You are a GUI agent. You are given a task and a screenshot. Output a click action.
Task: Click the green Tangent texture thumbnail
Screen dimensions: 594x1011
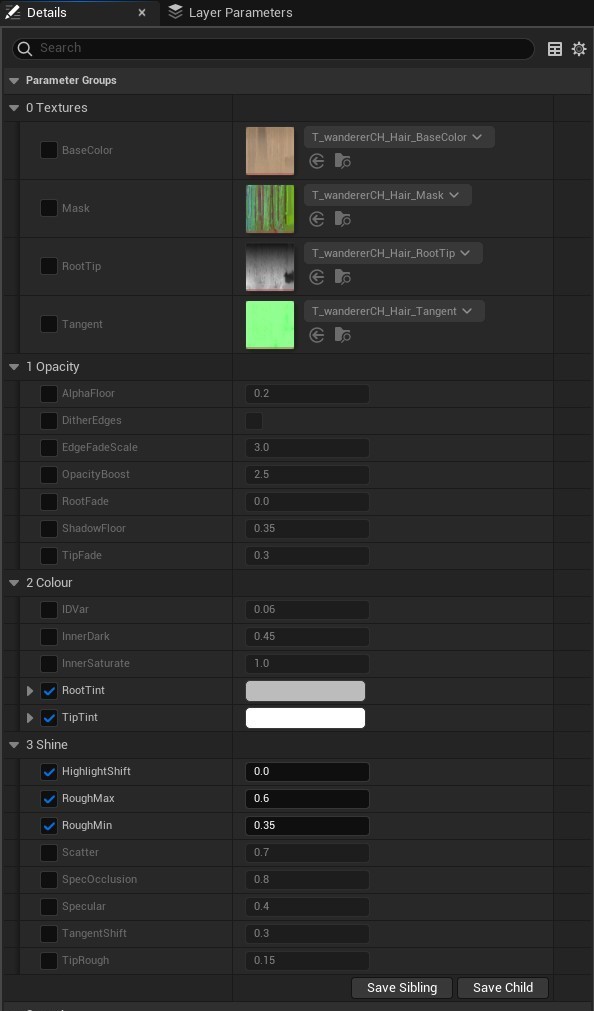point(270,325)
